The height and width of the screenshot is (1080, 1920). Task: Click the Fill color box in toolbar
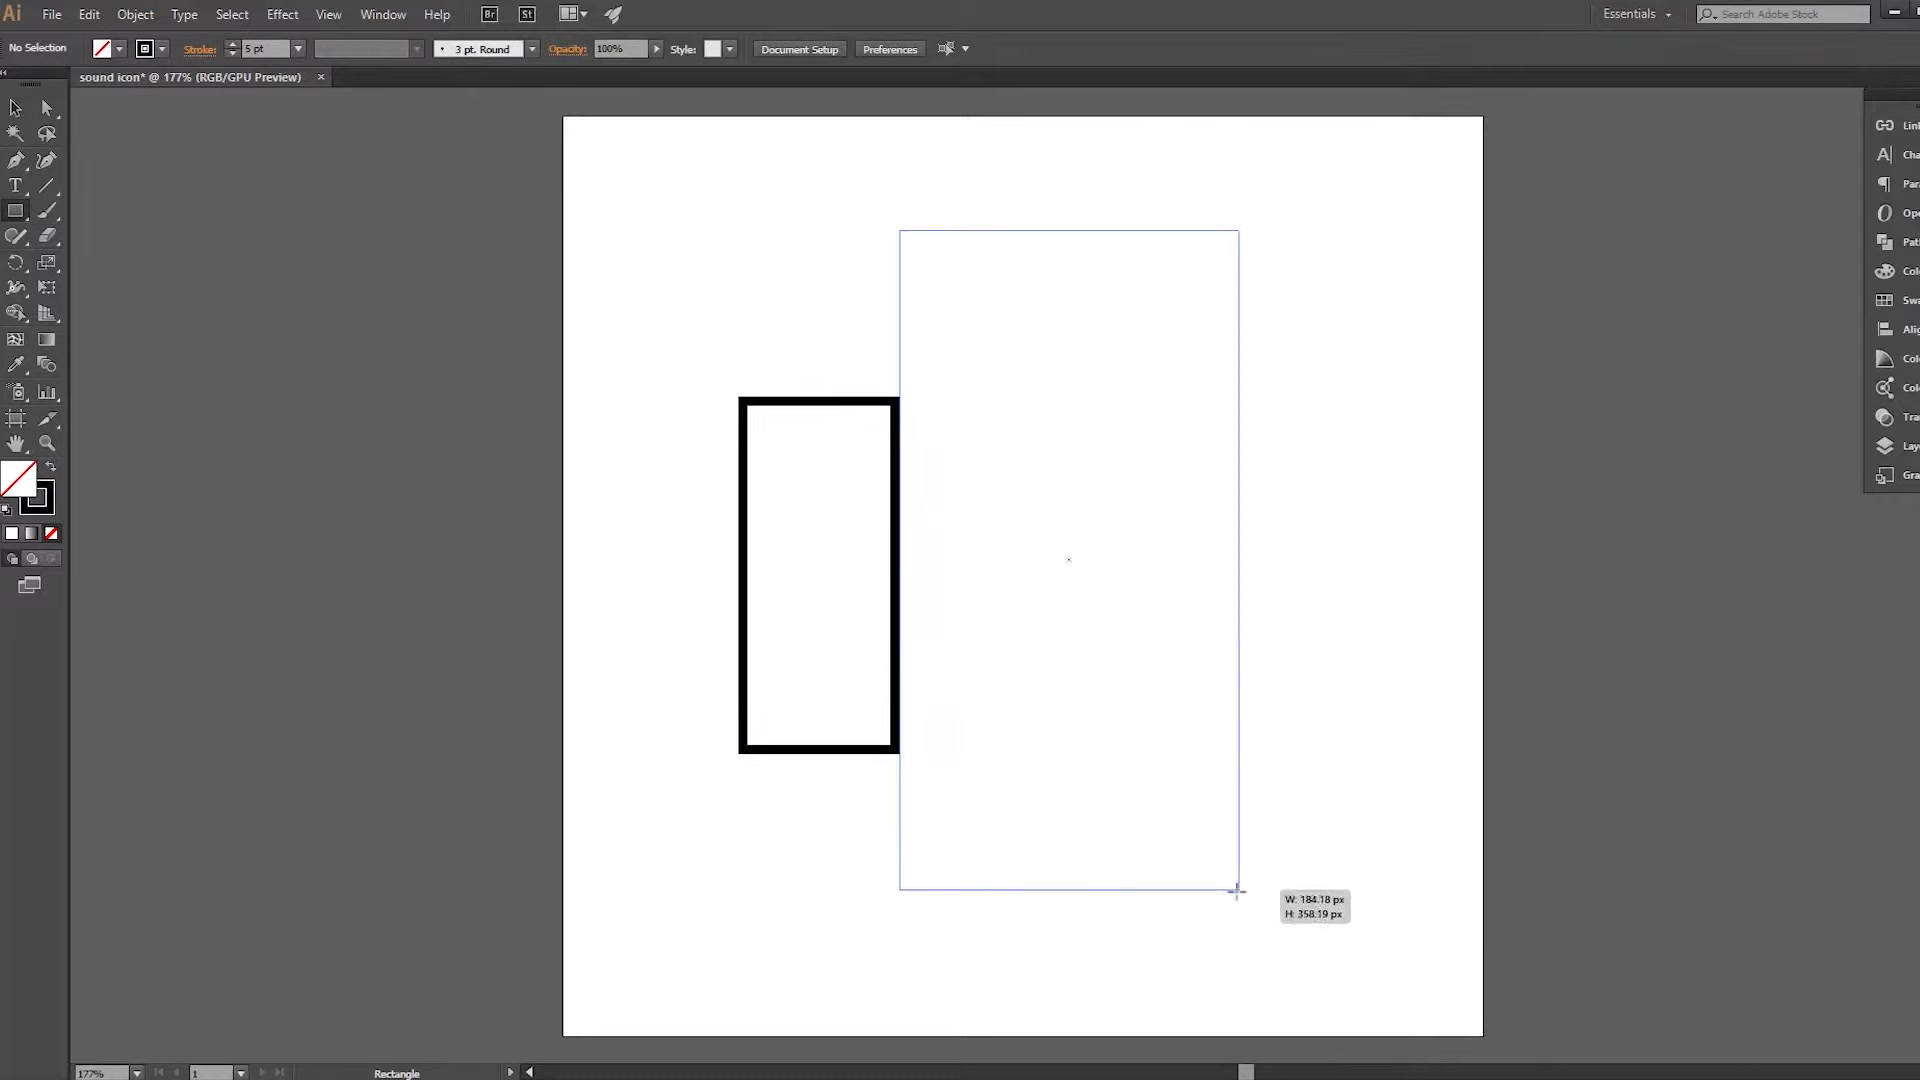tap(18, 479)
